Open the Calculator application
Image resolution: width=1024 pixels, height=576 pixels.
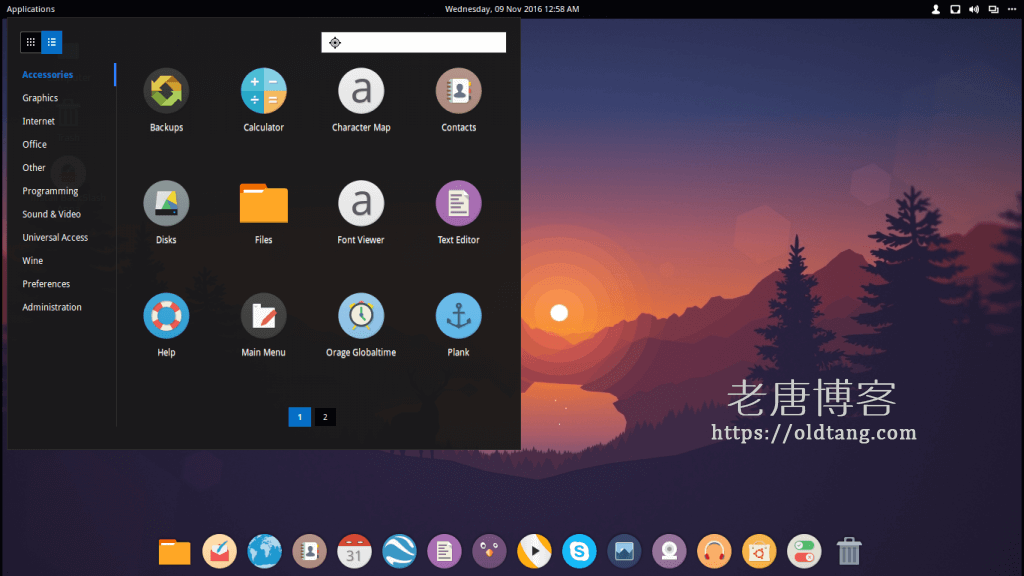263,90
